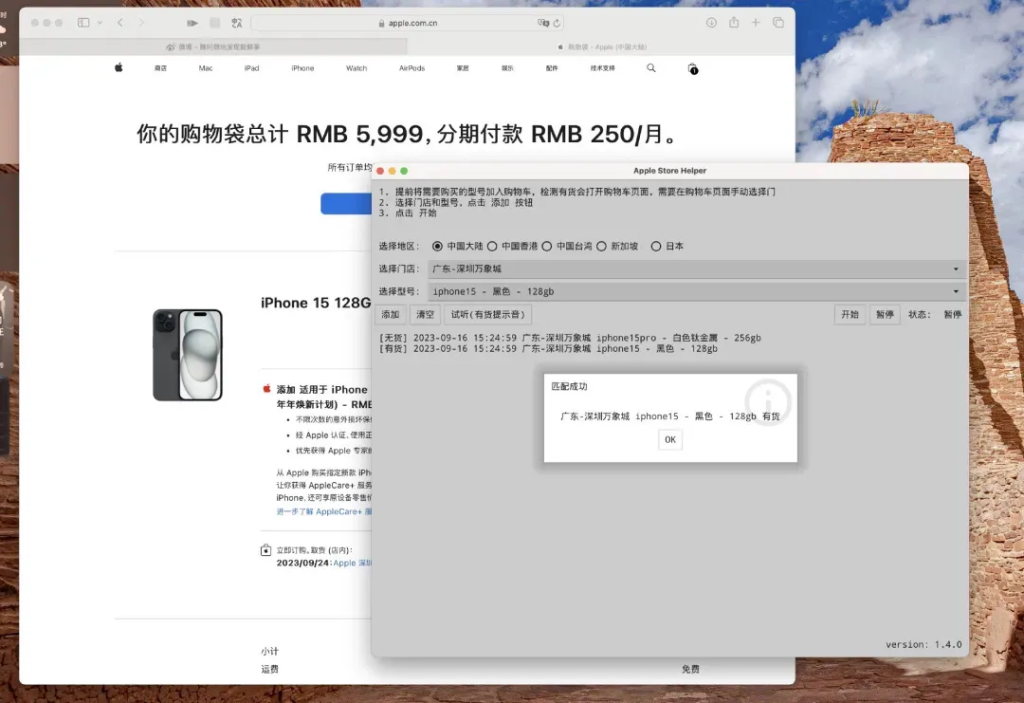Open the 配件 menu on Apple site

point(552,68)
